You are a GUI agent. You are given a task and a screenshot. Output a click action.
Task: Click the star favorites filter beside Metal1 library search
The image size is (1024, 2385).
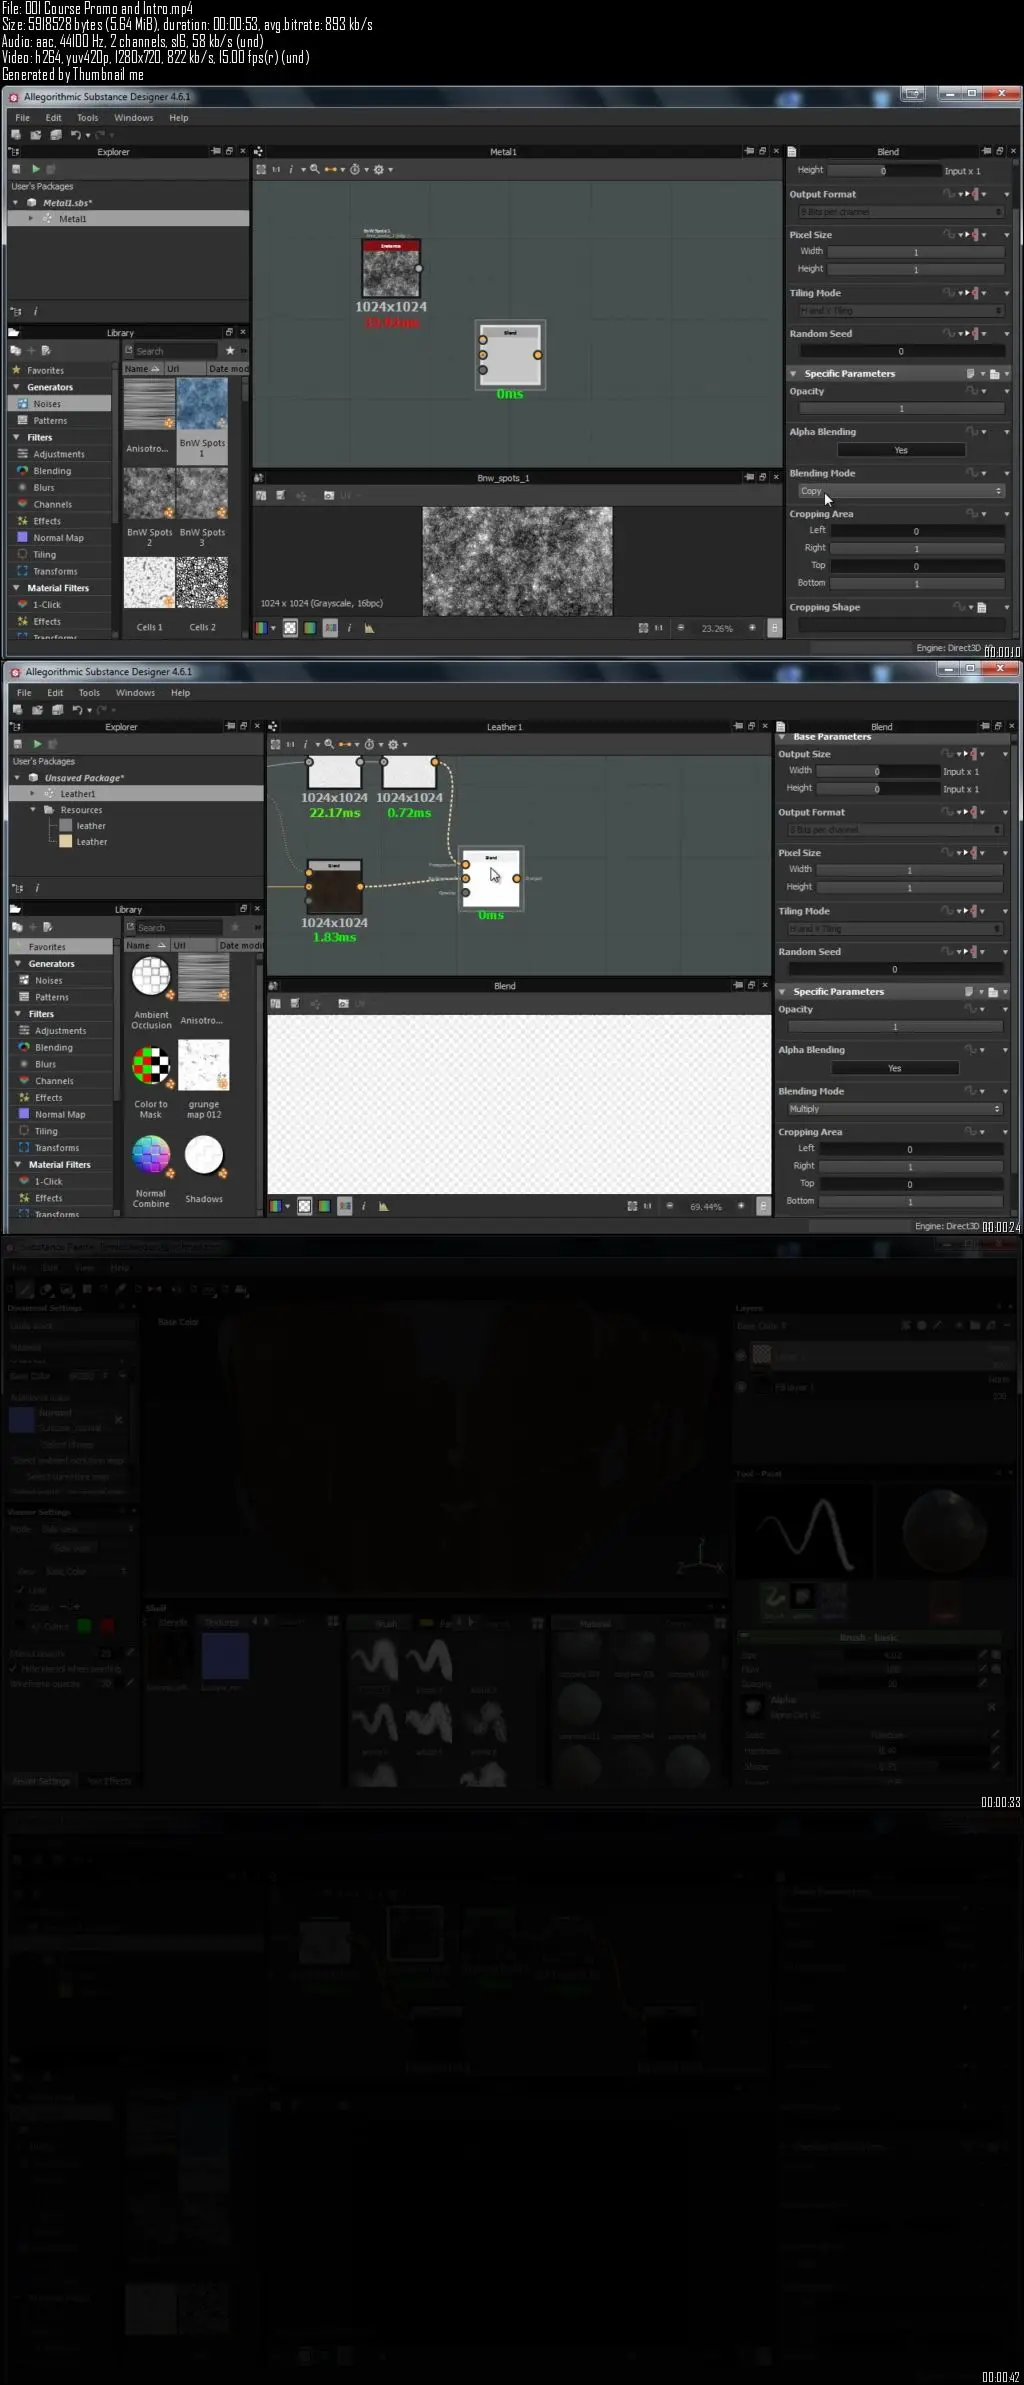[230, 351]
